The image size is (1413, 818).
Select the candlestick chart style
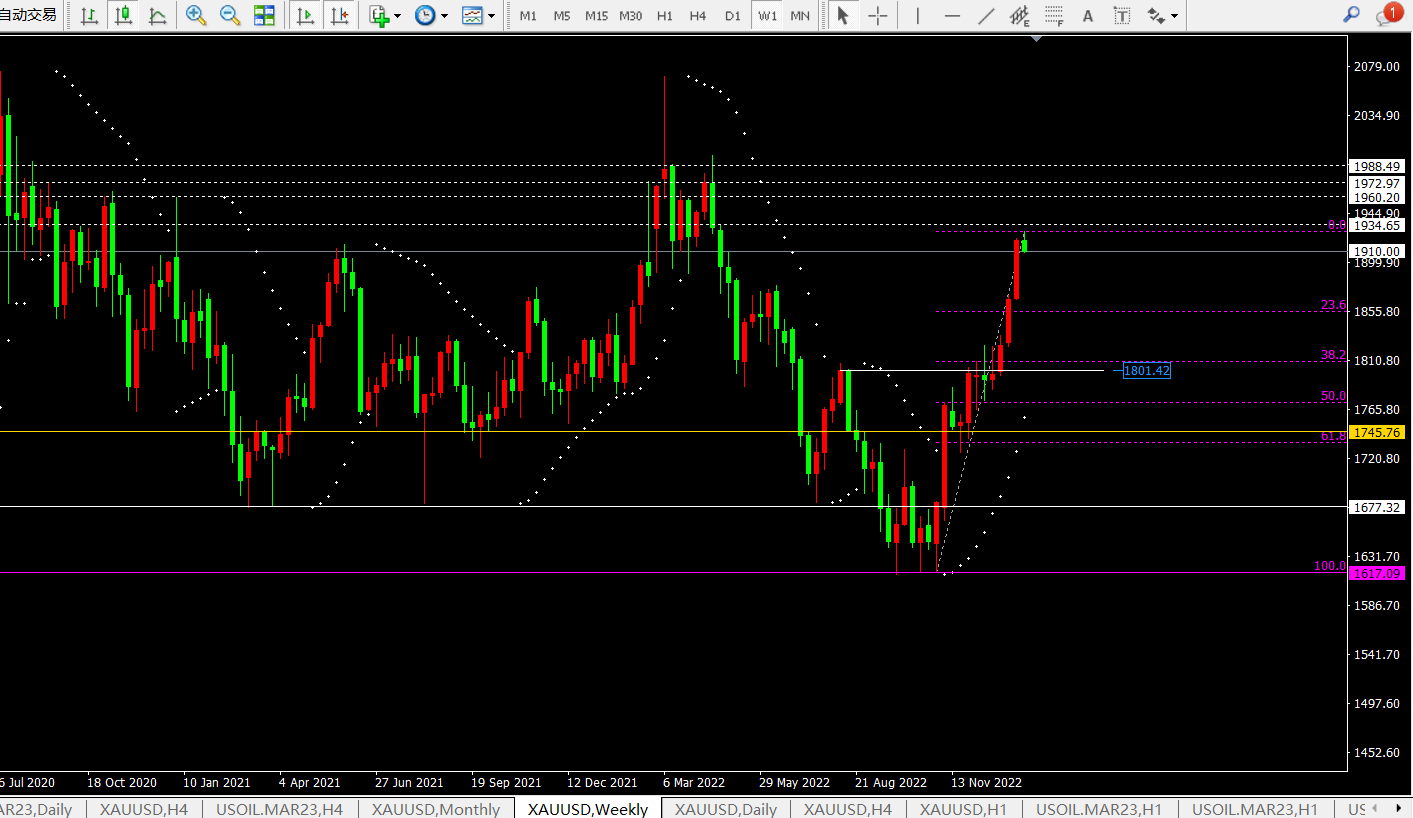tap(123, 15)
